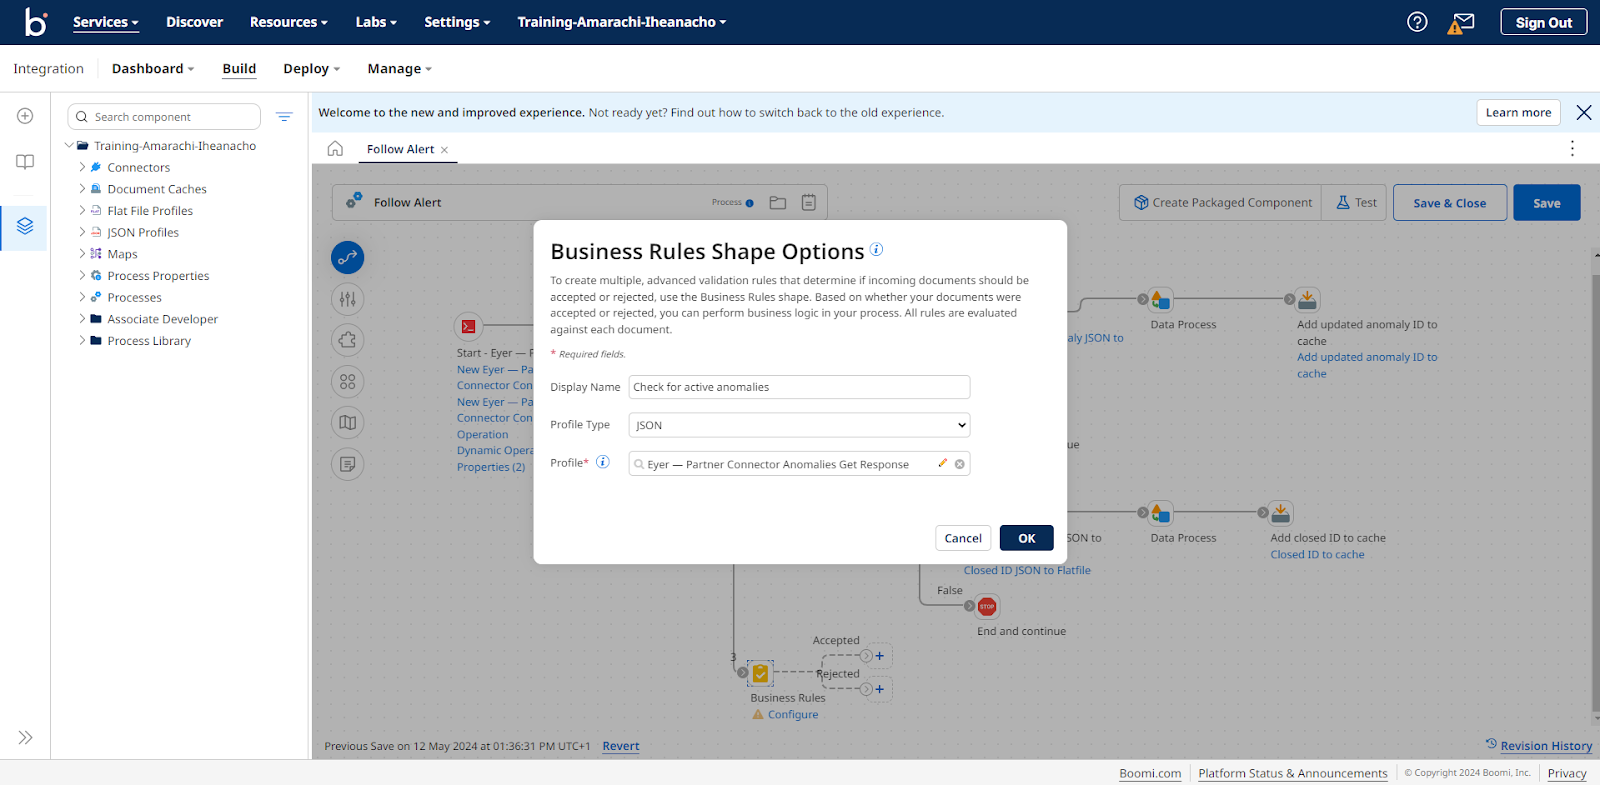Open the help question mark icon
The width and height of the screenshot is (1600, 785).
pyautogui.click(x=1417, y=22)
